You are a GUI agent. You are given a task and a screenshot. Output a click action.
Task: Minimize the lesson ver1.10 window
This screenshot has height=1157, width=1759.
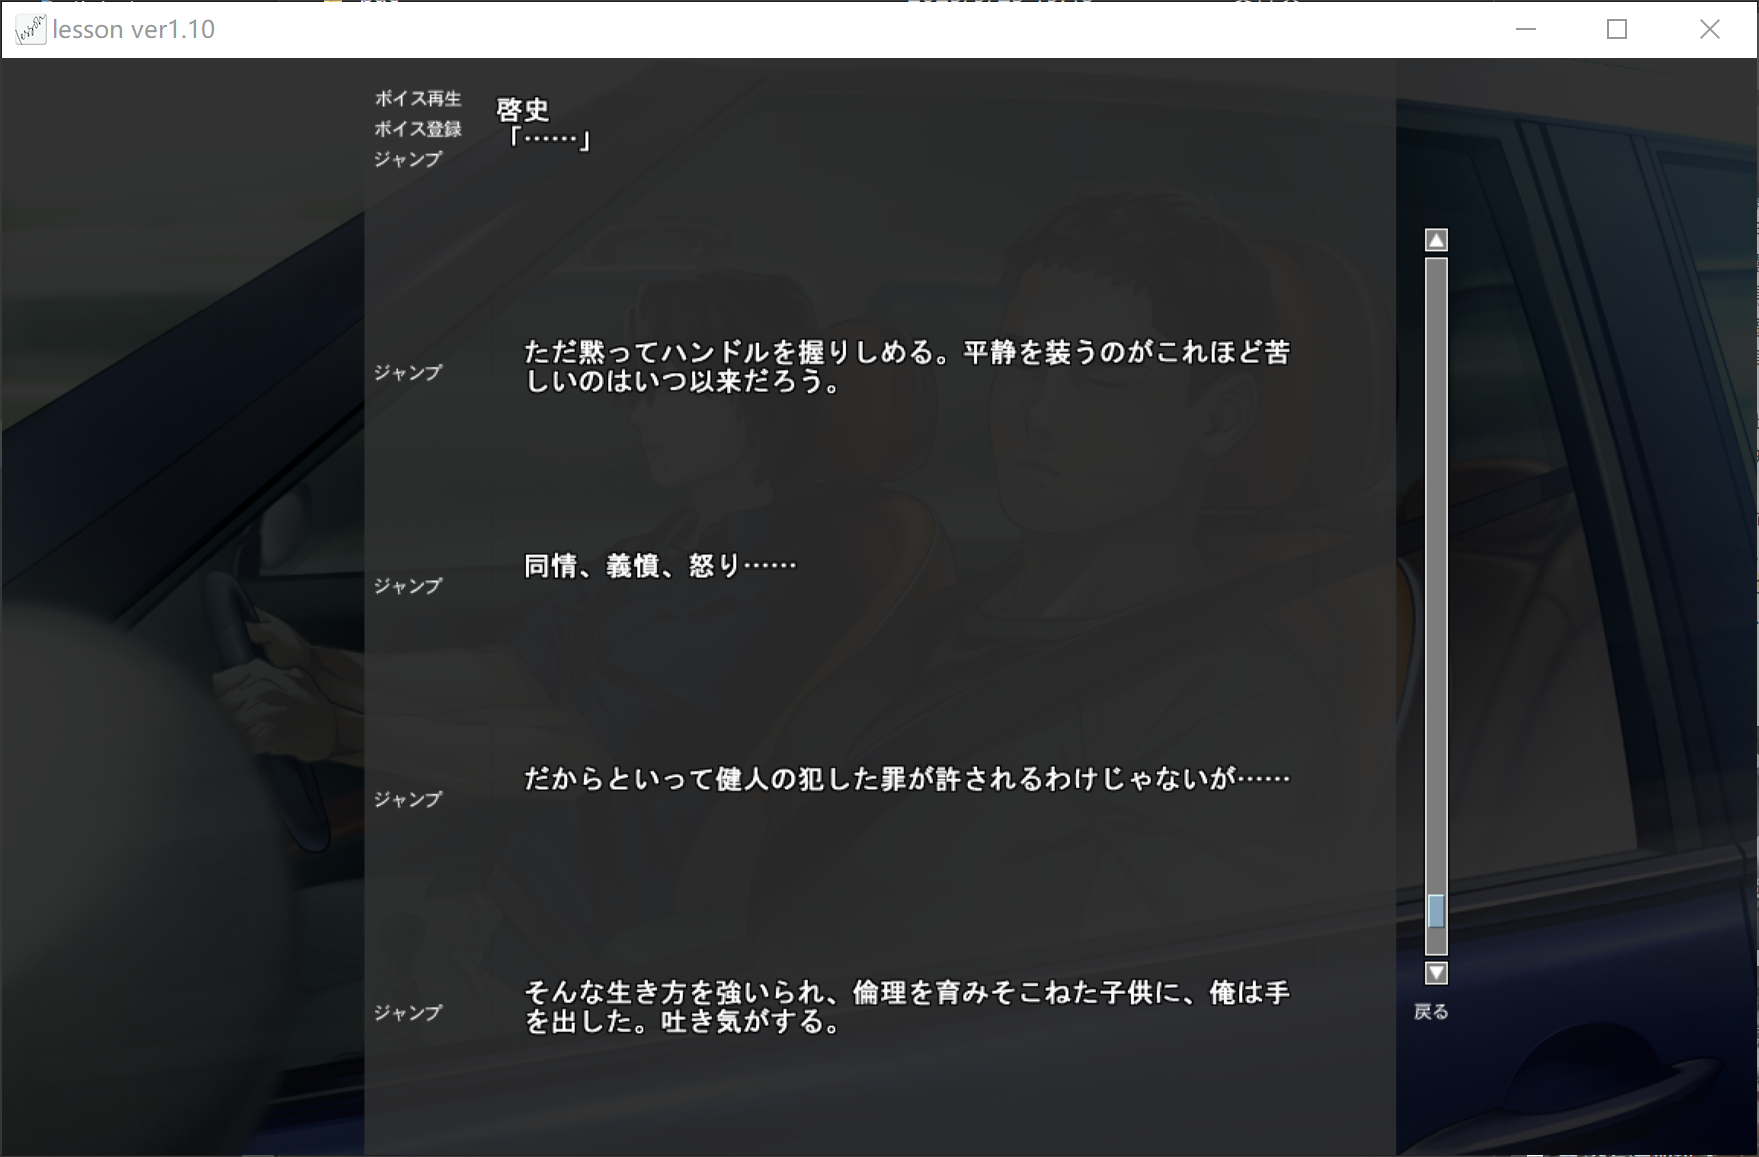point(1525,30)
